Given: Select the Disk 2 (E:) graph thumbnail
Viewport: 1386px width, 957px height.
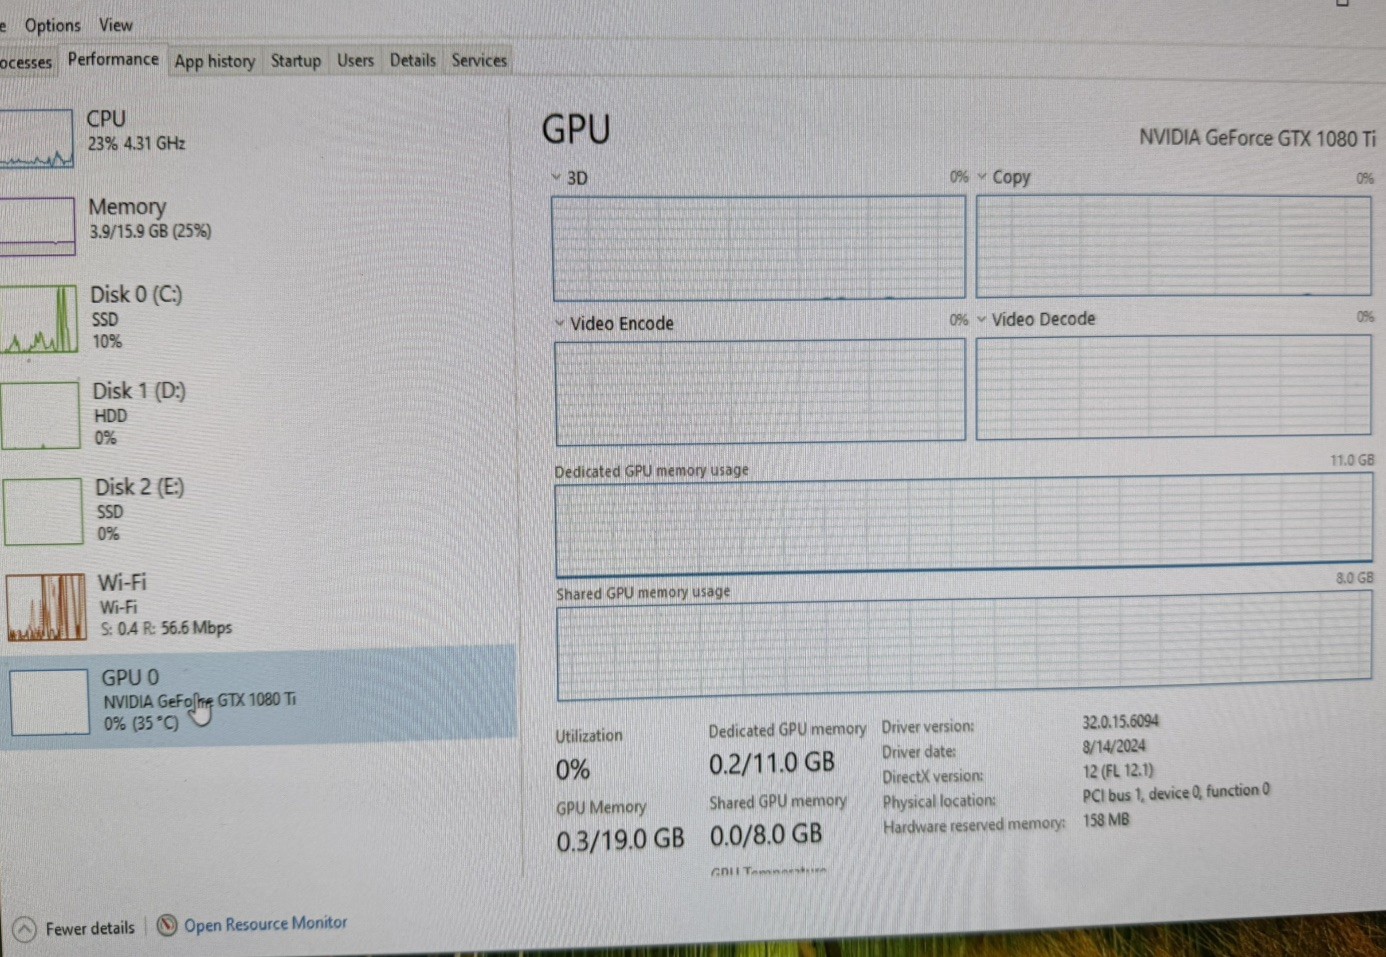Looking at the screenshot, I should [x=43, y=511].
